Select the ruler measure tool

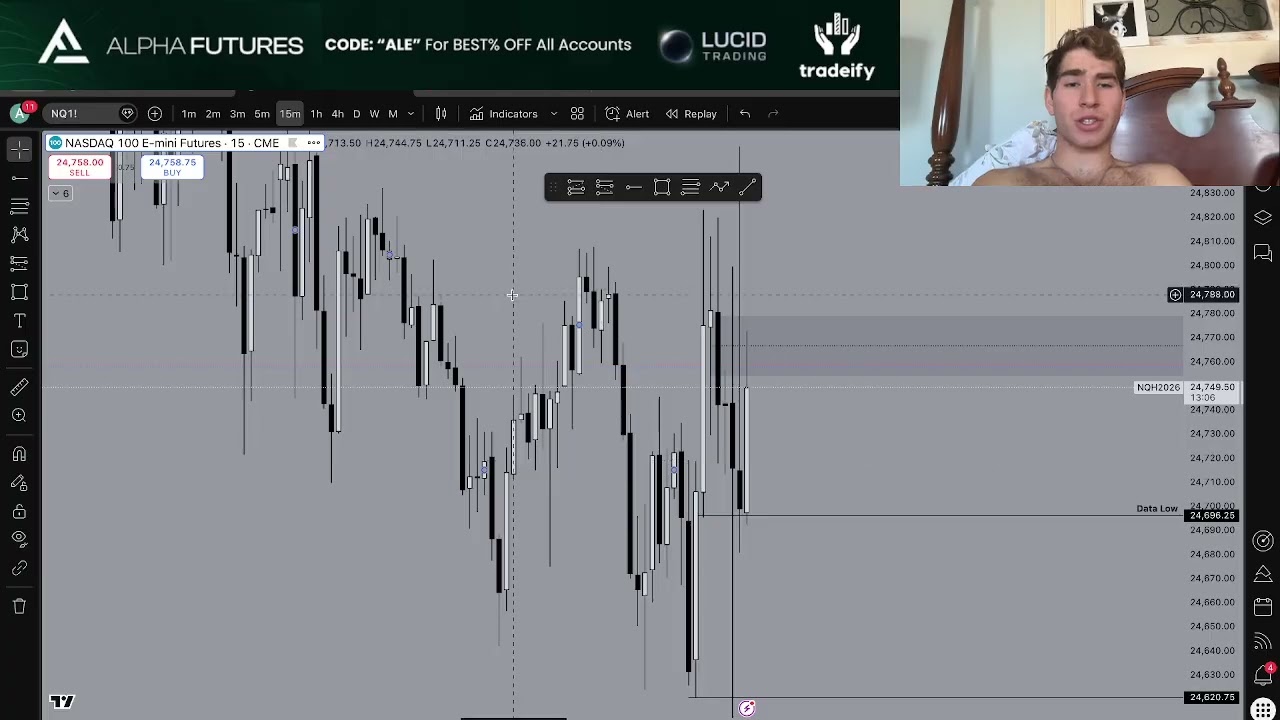click(x=19, y=387)
